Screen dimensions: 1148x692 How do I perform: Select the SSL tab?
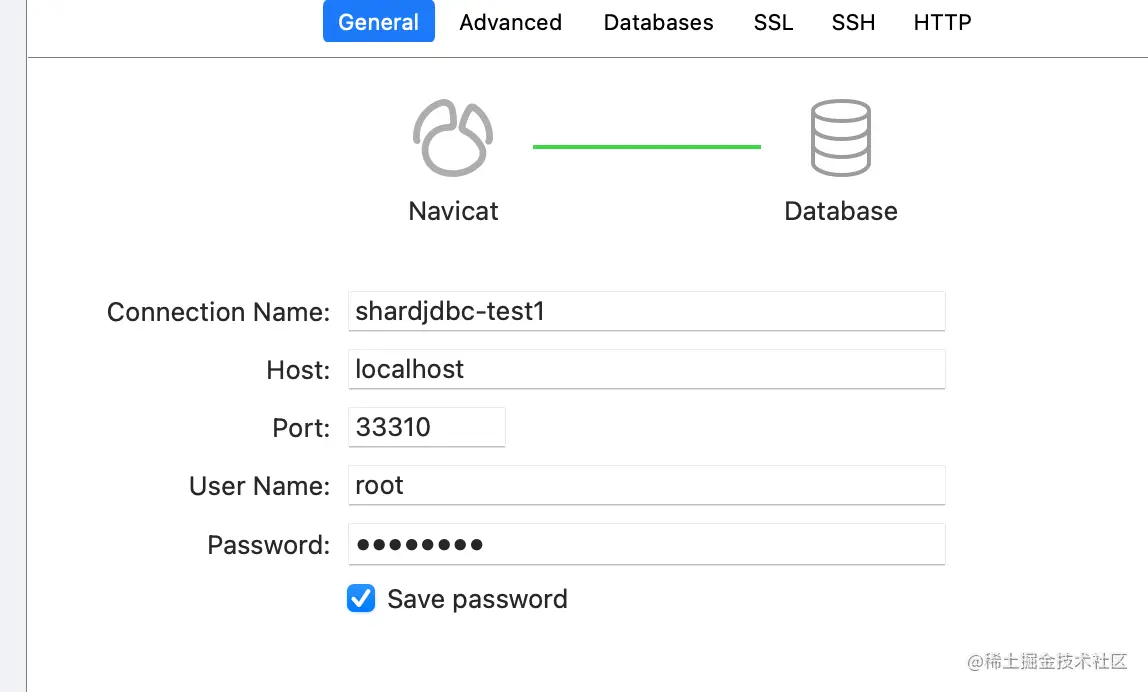click(773, 22)
